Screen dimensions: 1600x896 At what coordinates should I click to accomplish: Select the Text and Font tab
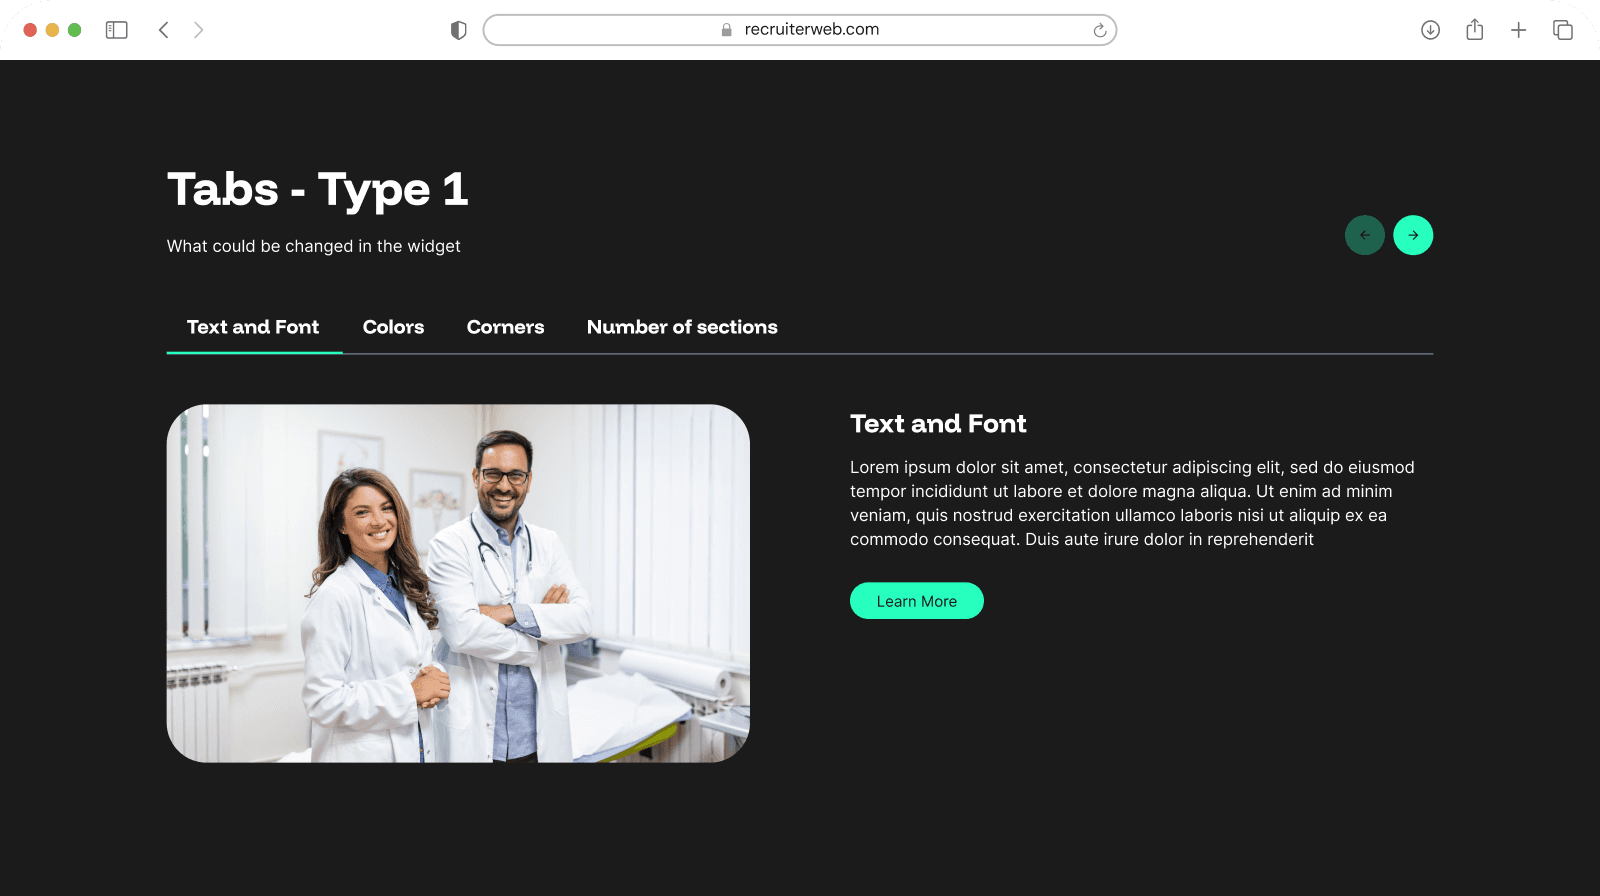tap(253, 327)
